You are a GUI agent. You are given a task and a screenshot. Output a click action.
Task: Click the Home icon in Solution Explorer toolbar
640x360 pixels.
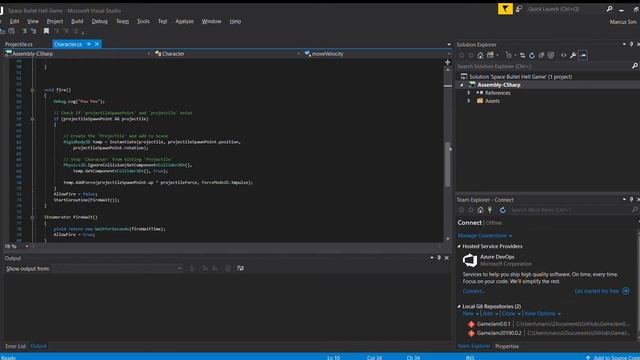point(480,55)
